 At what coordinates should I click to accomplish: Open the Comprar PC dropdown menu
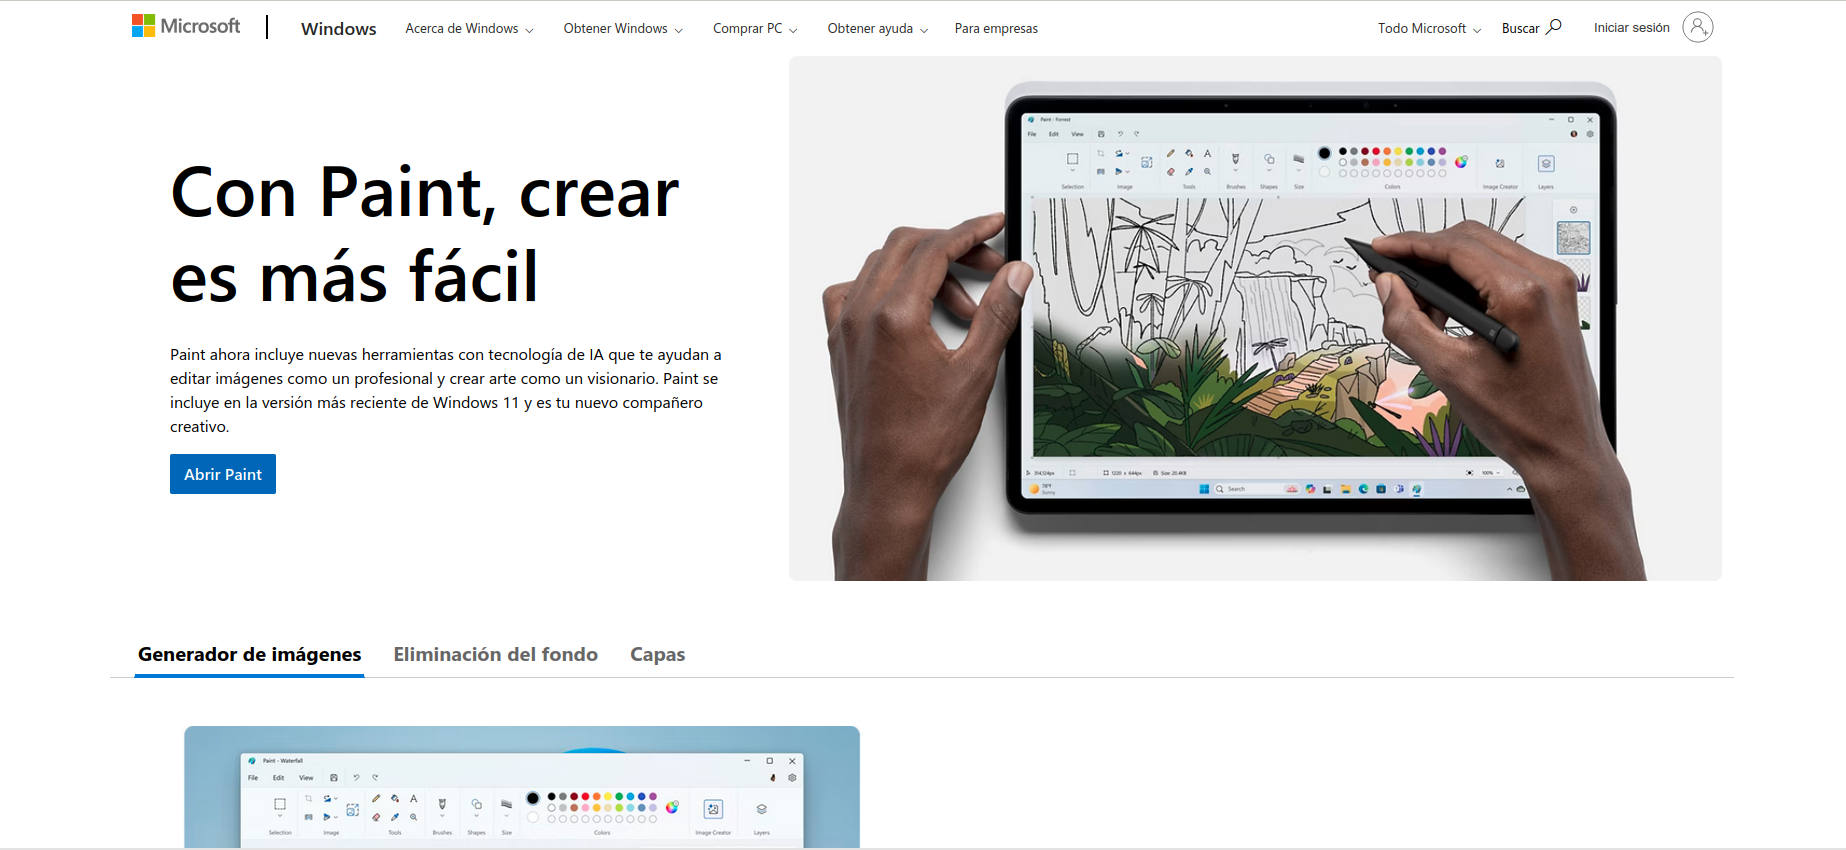tap(755, 29)
